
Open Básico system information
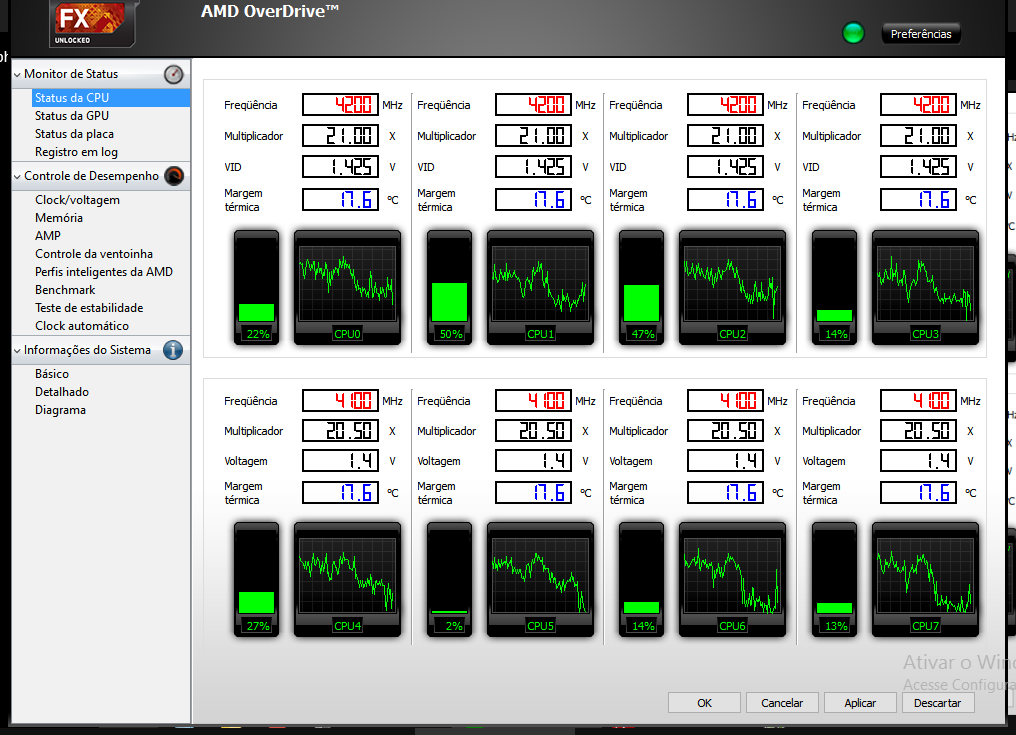(52, 374)
